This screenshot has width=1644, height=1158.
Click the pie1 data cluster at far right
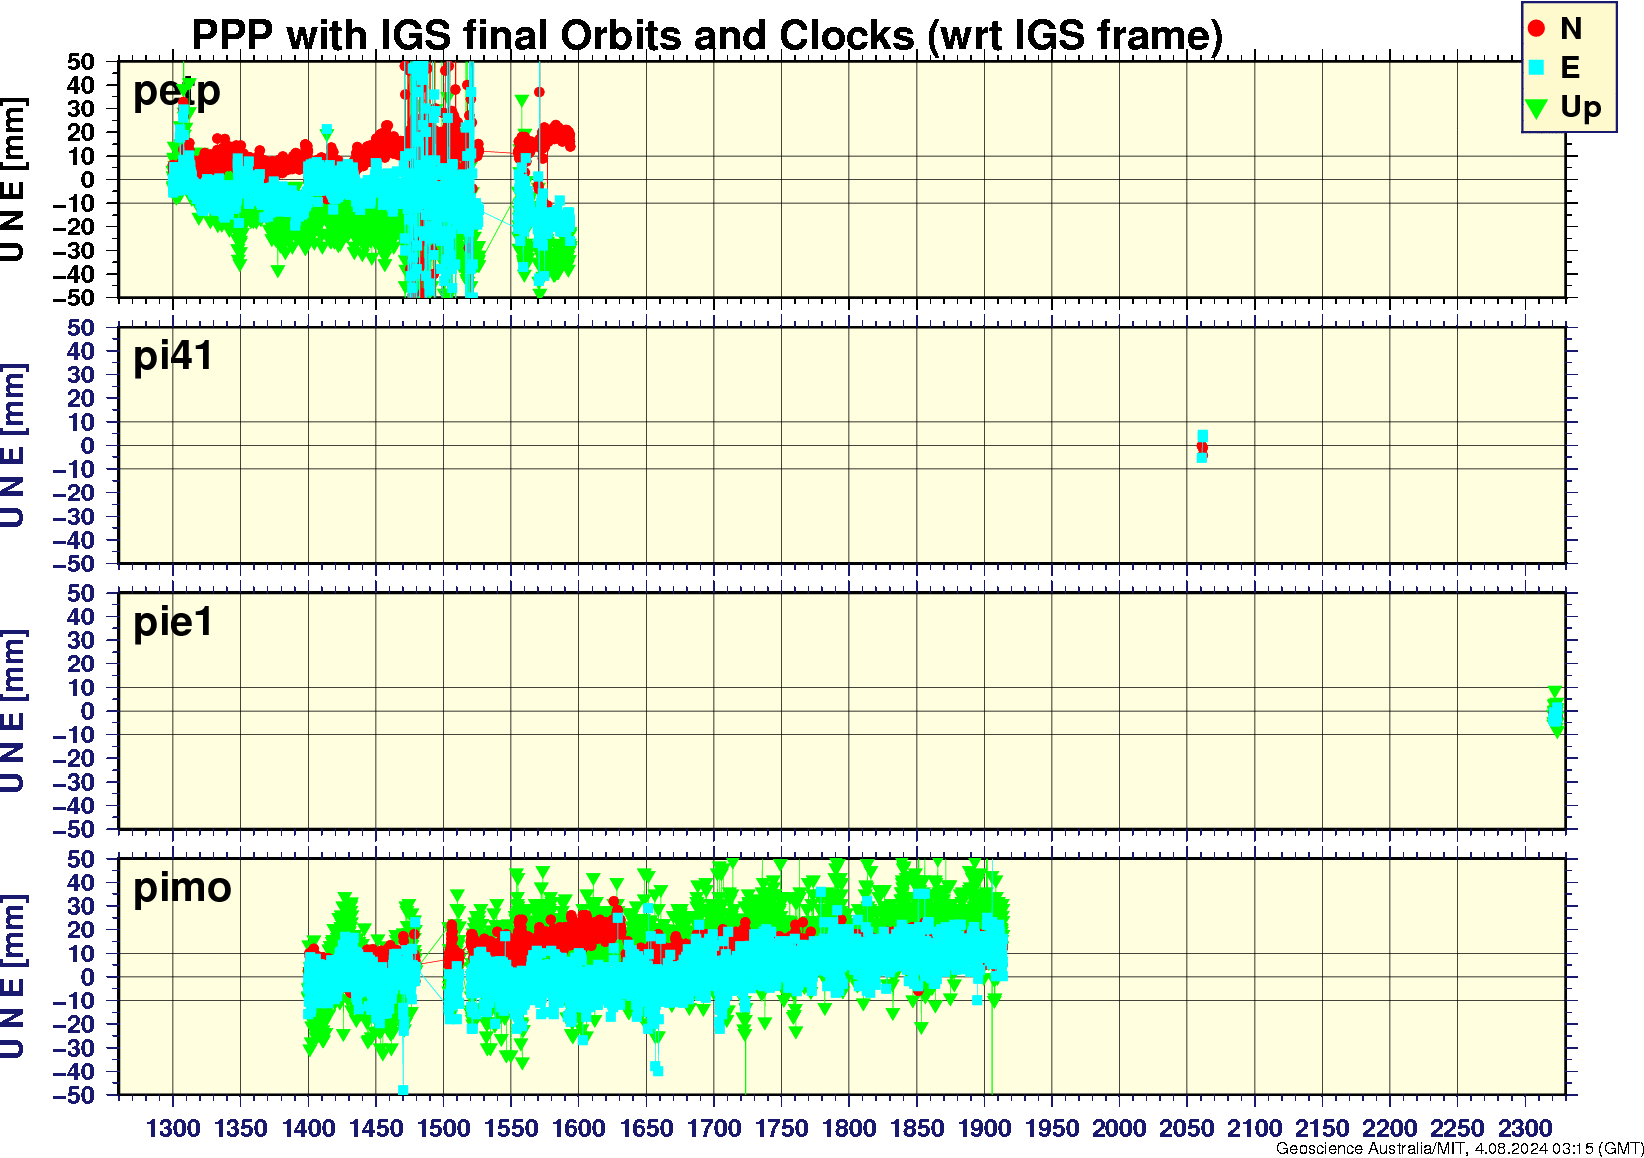coord(1555,712)
